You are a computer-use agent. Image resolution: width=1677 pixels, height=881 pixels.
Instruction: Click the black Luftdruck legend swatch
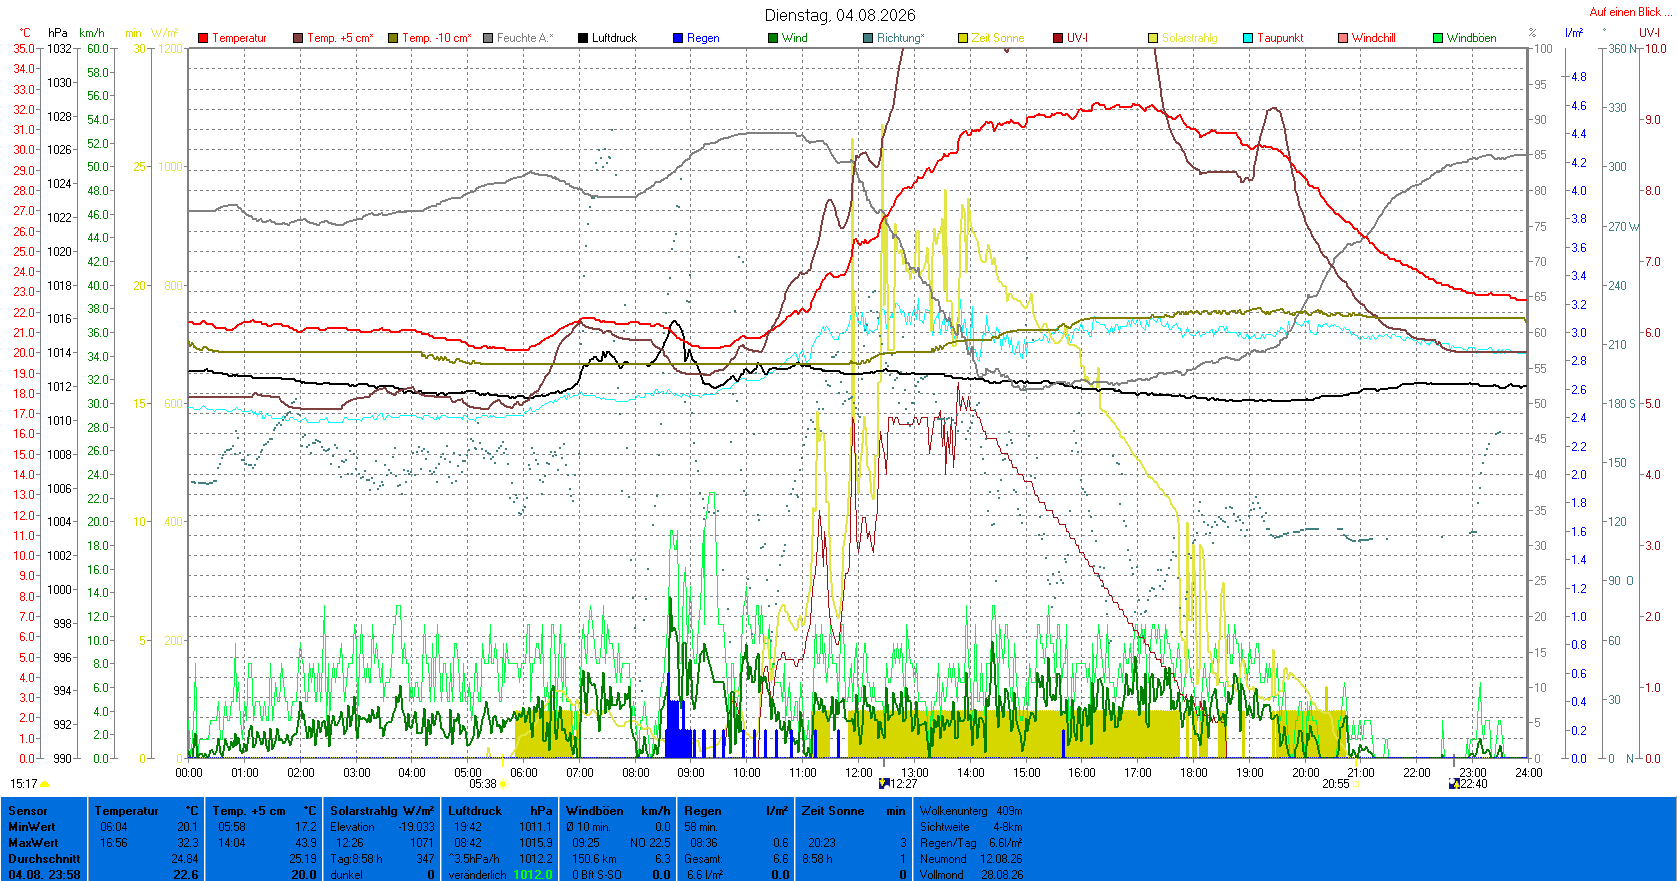point(583,38)
